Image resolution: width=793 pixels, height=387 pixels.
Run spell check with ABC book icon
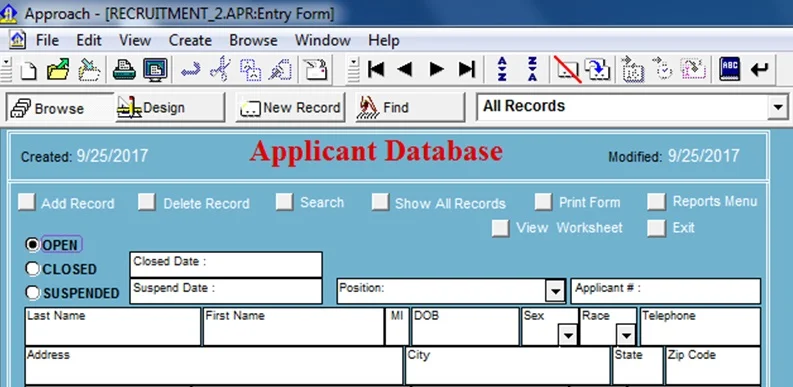tap(730, 69)
